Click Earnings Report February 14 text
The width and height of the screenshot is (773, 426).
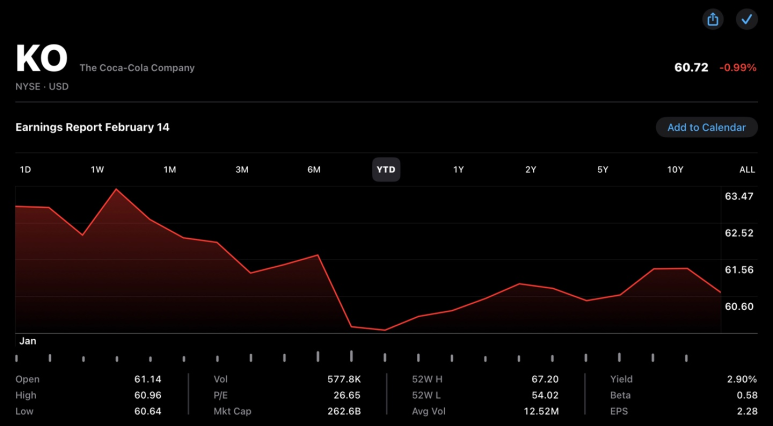click(x=92, y=127)
